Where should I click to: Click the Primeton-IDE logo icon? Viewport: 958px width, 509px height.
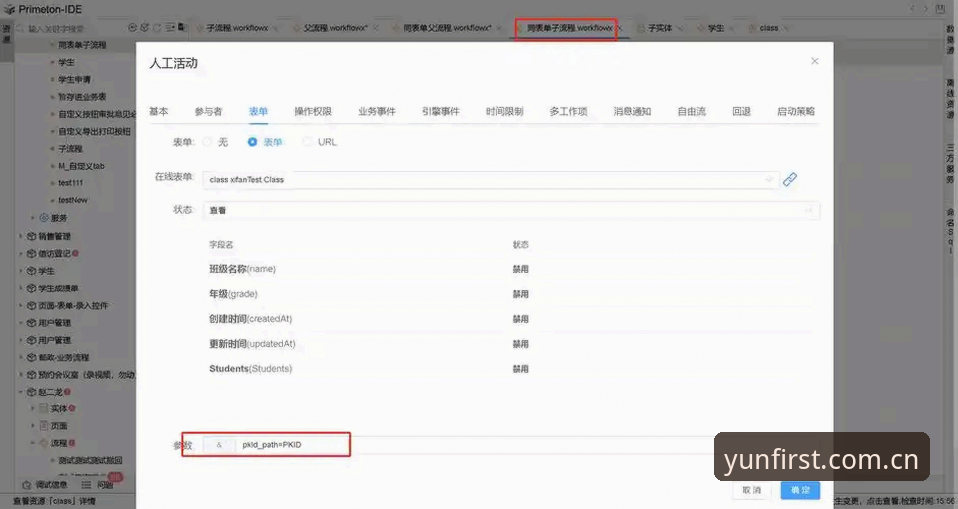[9, 9]
